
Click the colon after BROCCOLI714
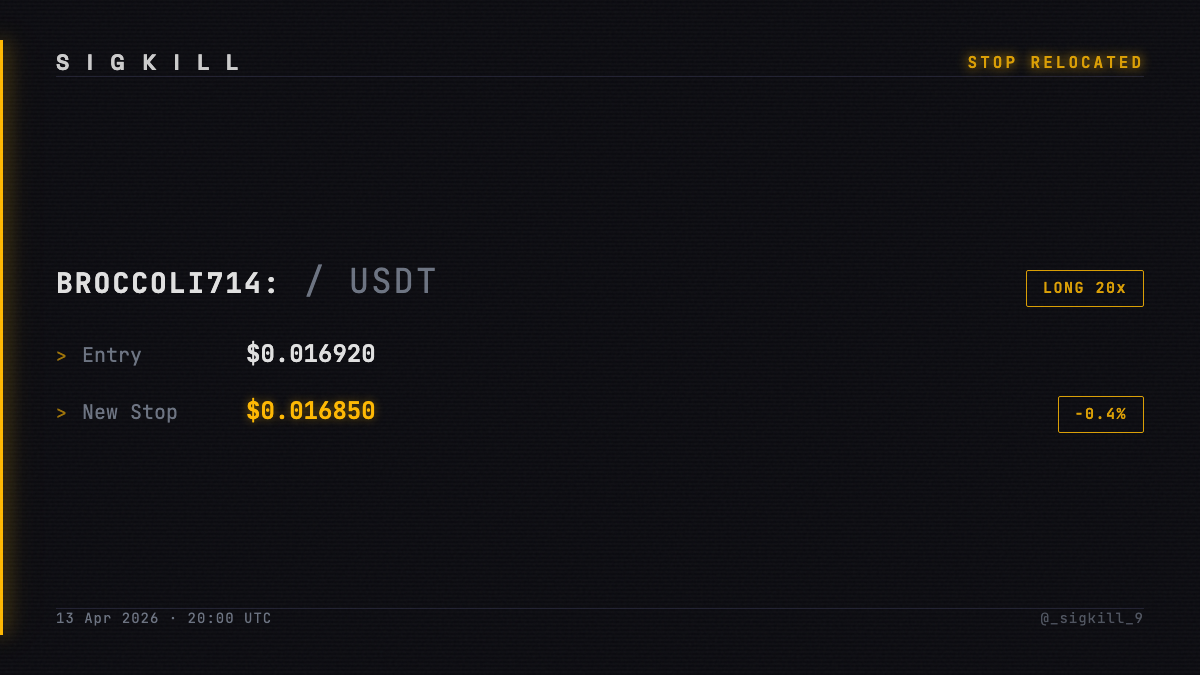click(x=271, y=285)
